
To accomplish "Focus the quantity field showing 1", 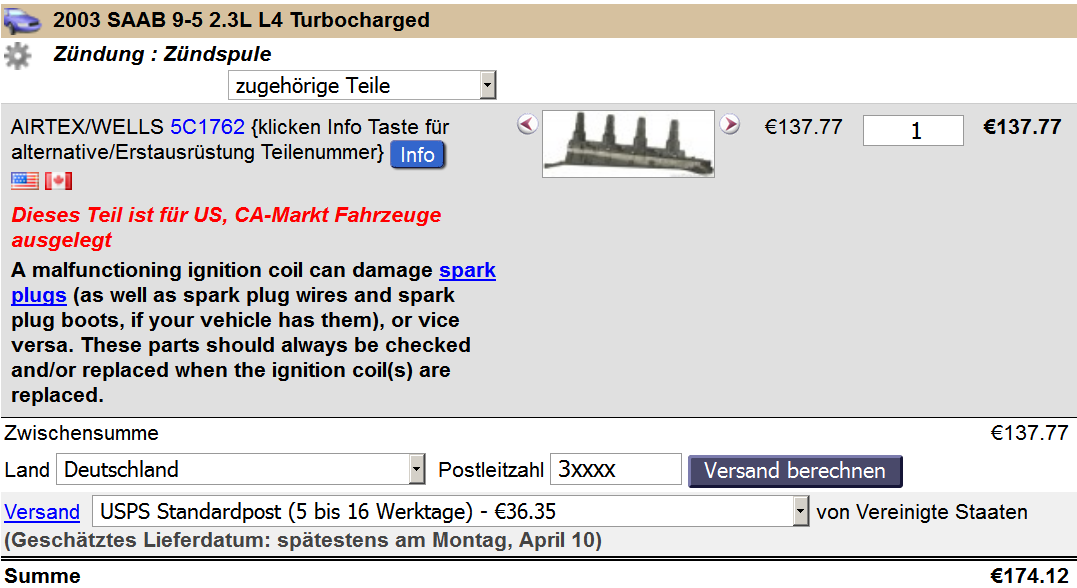I will pos(914,131).
